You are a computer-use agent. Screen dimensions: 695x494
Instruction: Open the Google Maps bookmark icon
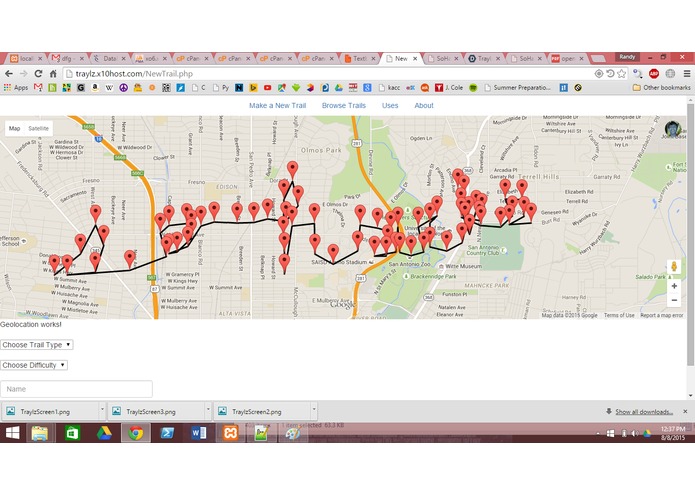coord(281,88)
